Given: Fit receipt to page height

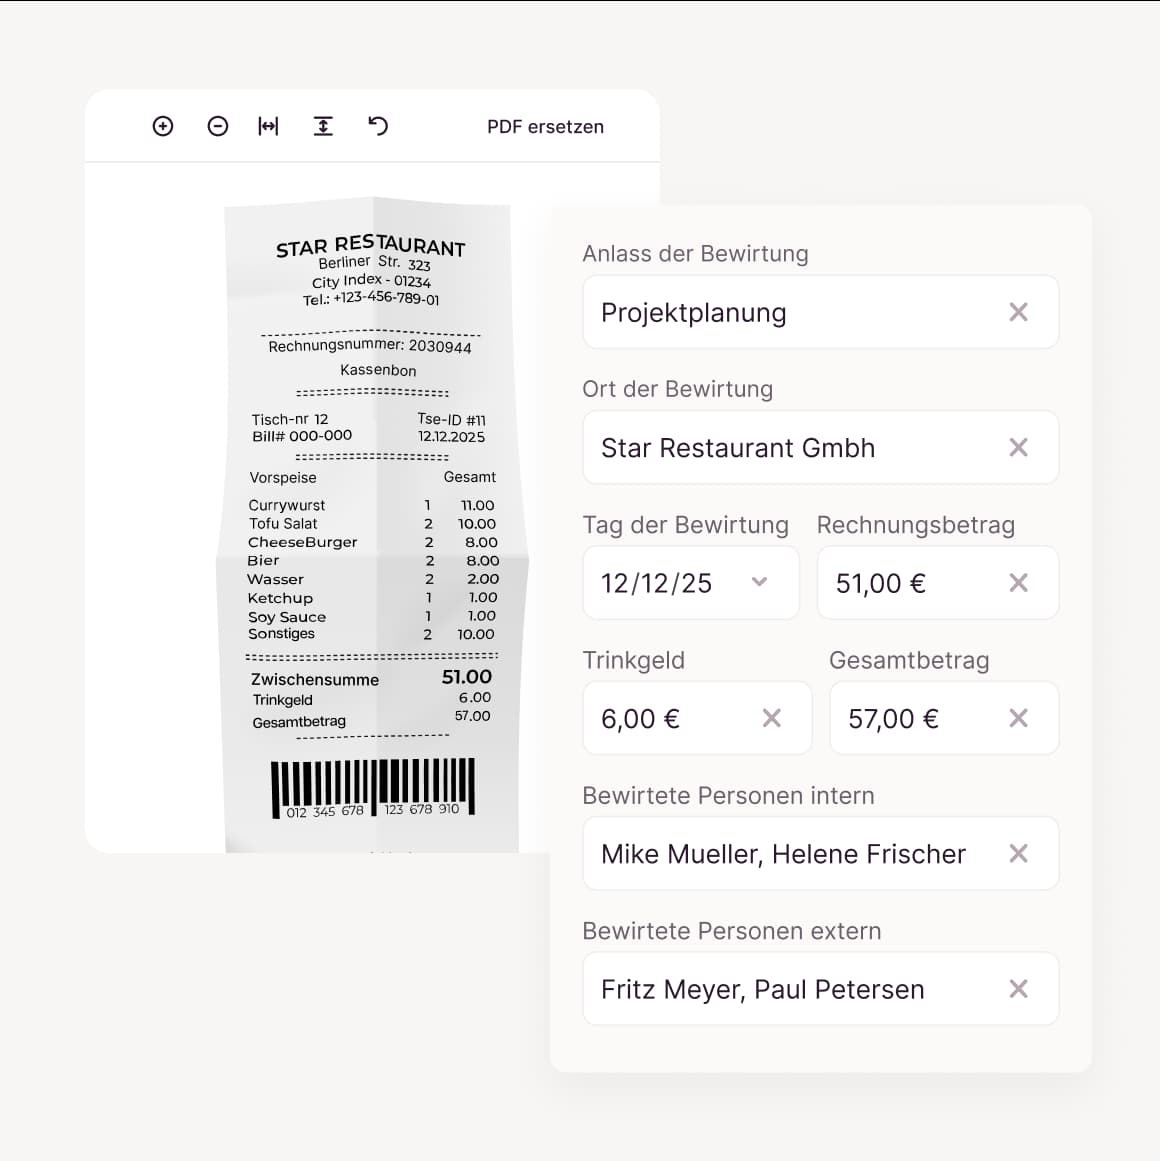Looking at the screenshot, I should tap(323, 126).
